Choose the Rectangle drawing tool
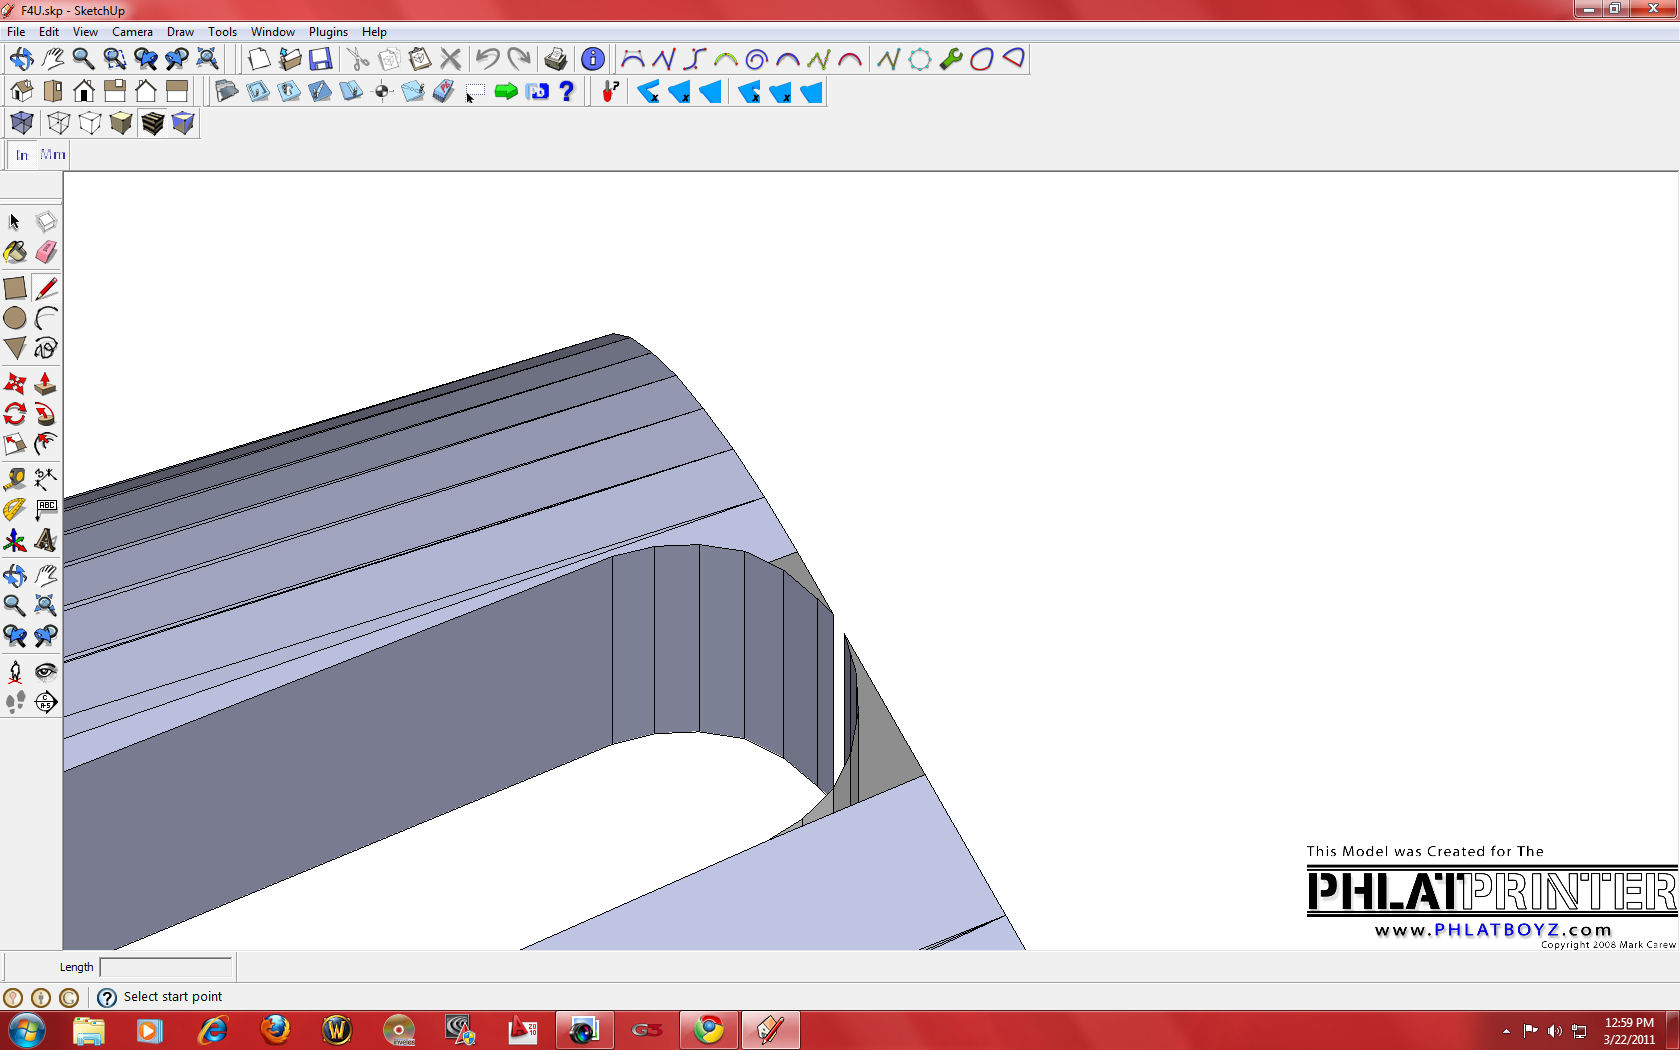The image size is (1680, 1050). pos(15,288)
